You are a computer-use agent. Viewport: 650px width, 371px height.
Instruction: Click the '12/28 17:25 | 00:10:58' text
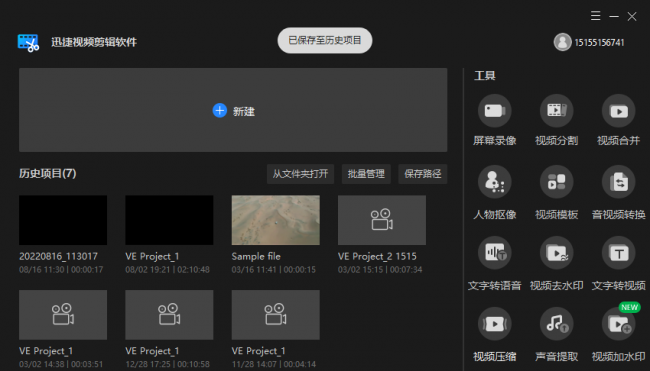(x=167, y=364)
